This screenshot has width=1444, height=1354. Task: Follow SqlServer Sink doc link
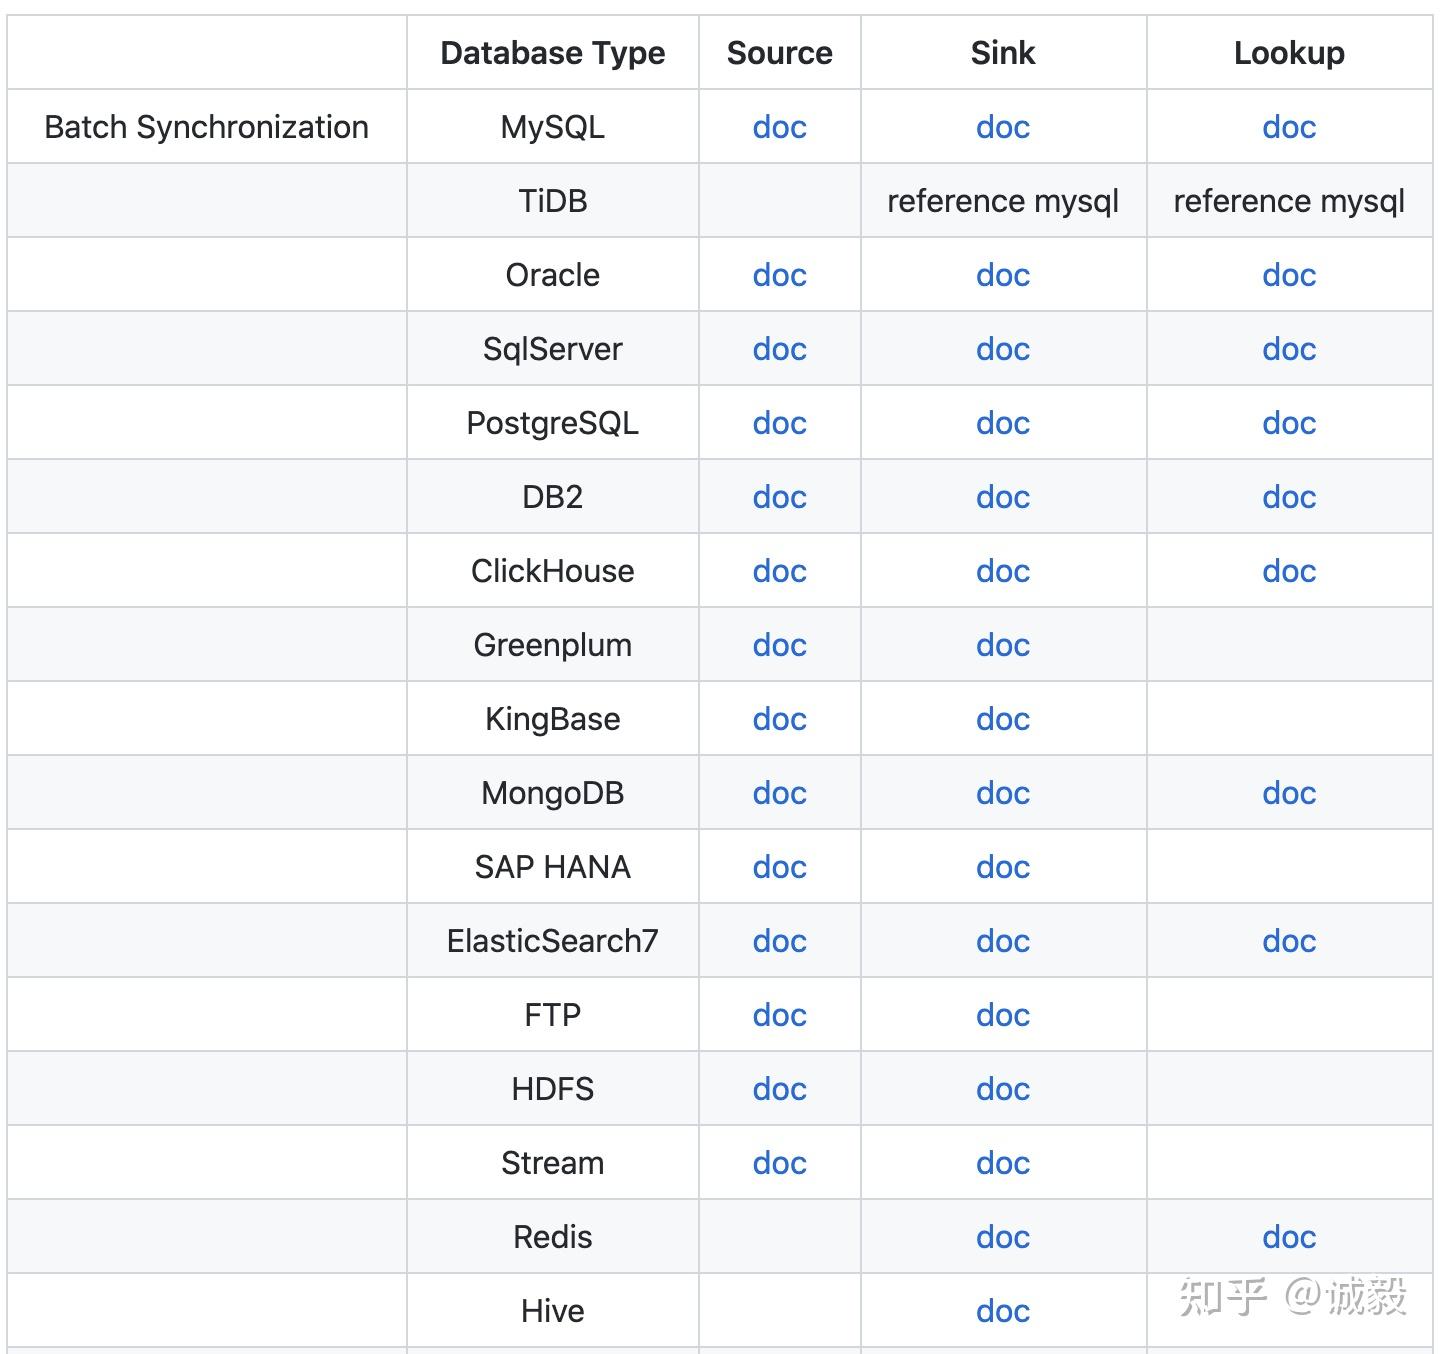pyautogui.click(x=1003, y=349)
